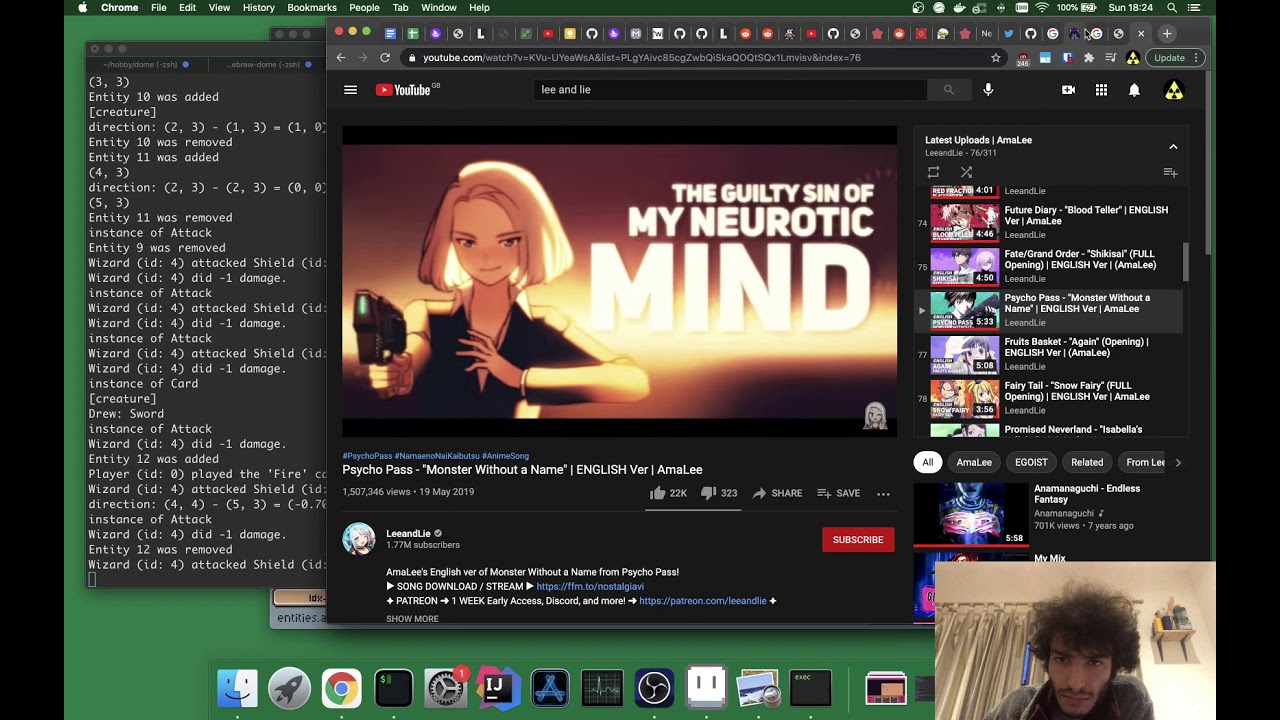Viewport: 1280px width, 720px height.
Task: Open Activity Monitor from the Dock
Action: tap(602, 688)
